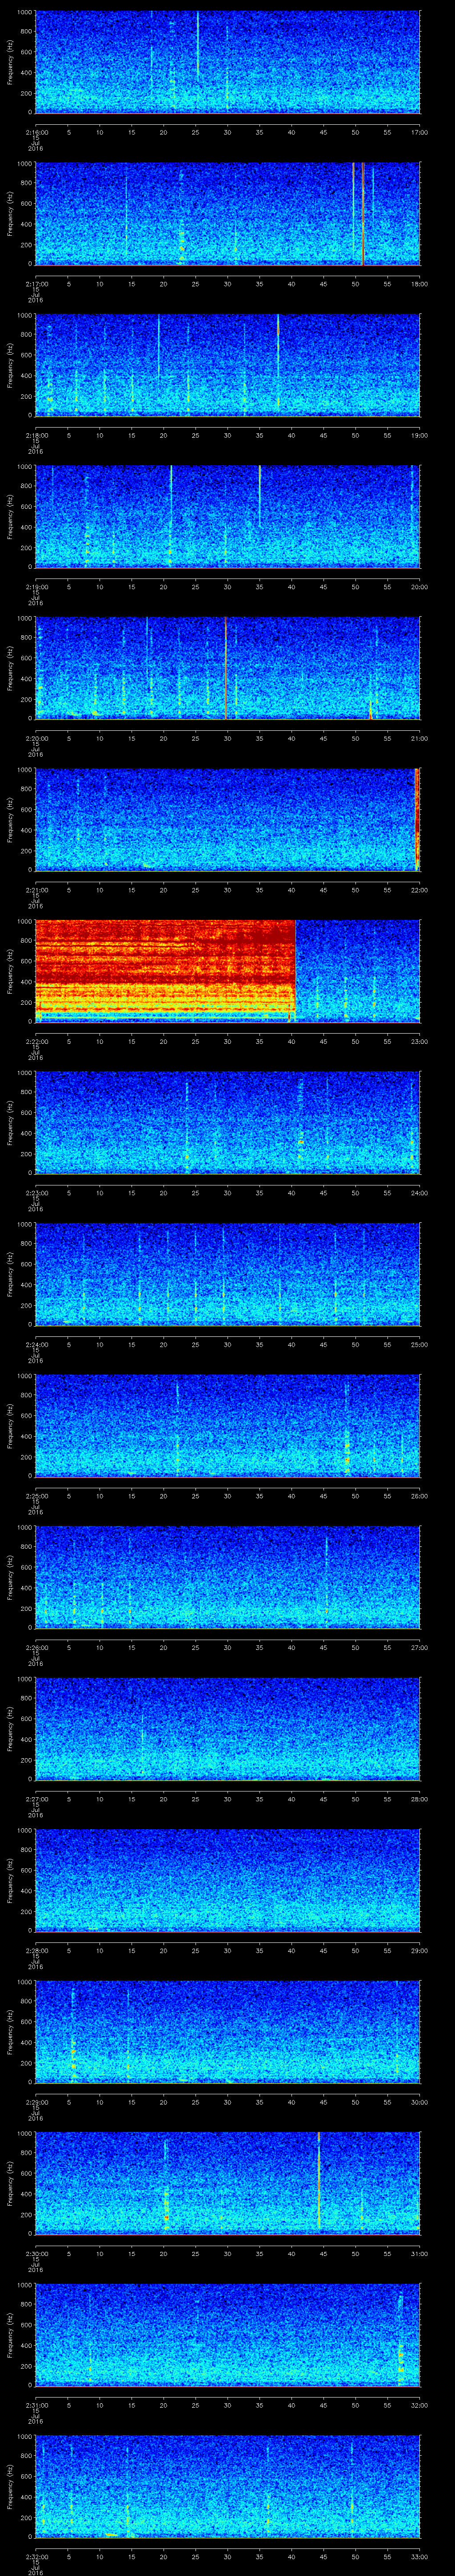Viewport: 455px width, 2576px height.
Task: Click the "2:19:00" time label
Action: point(36,587)
